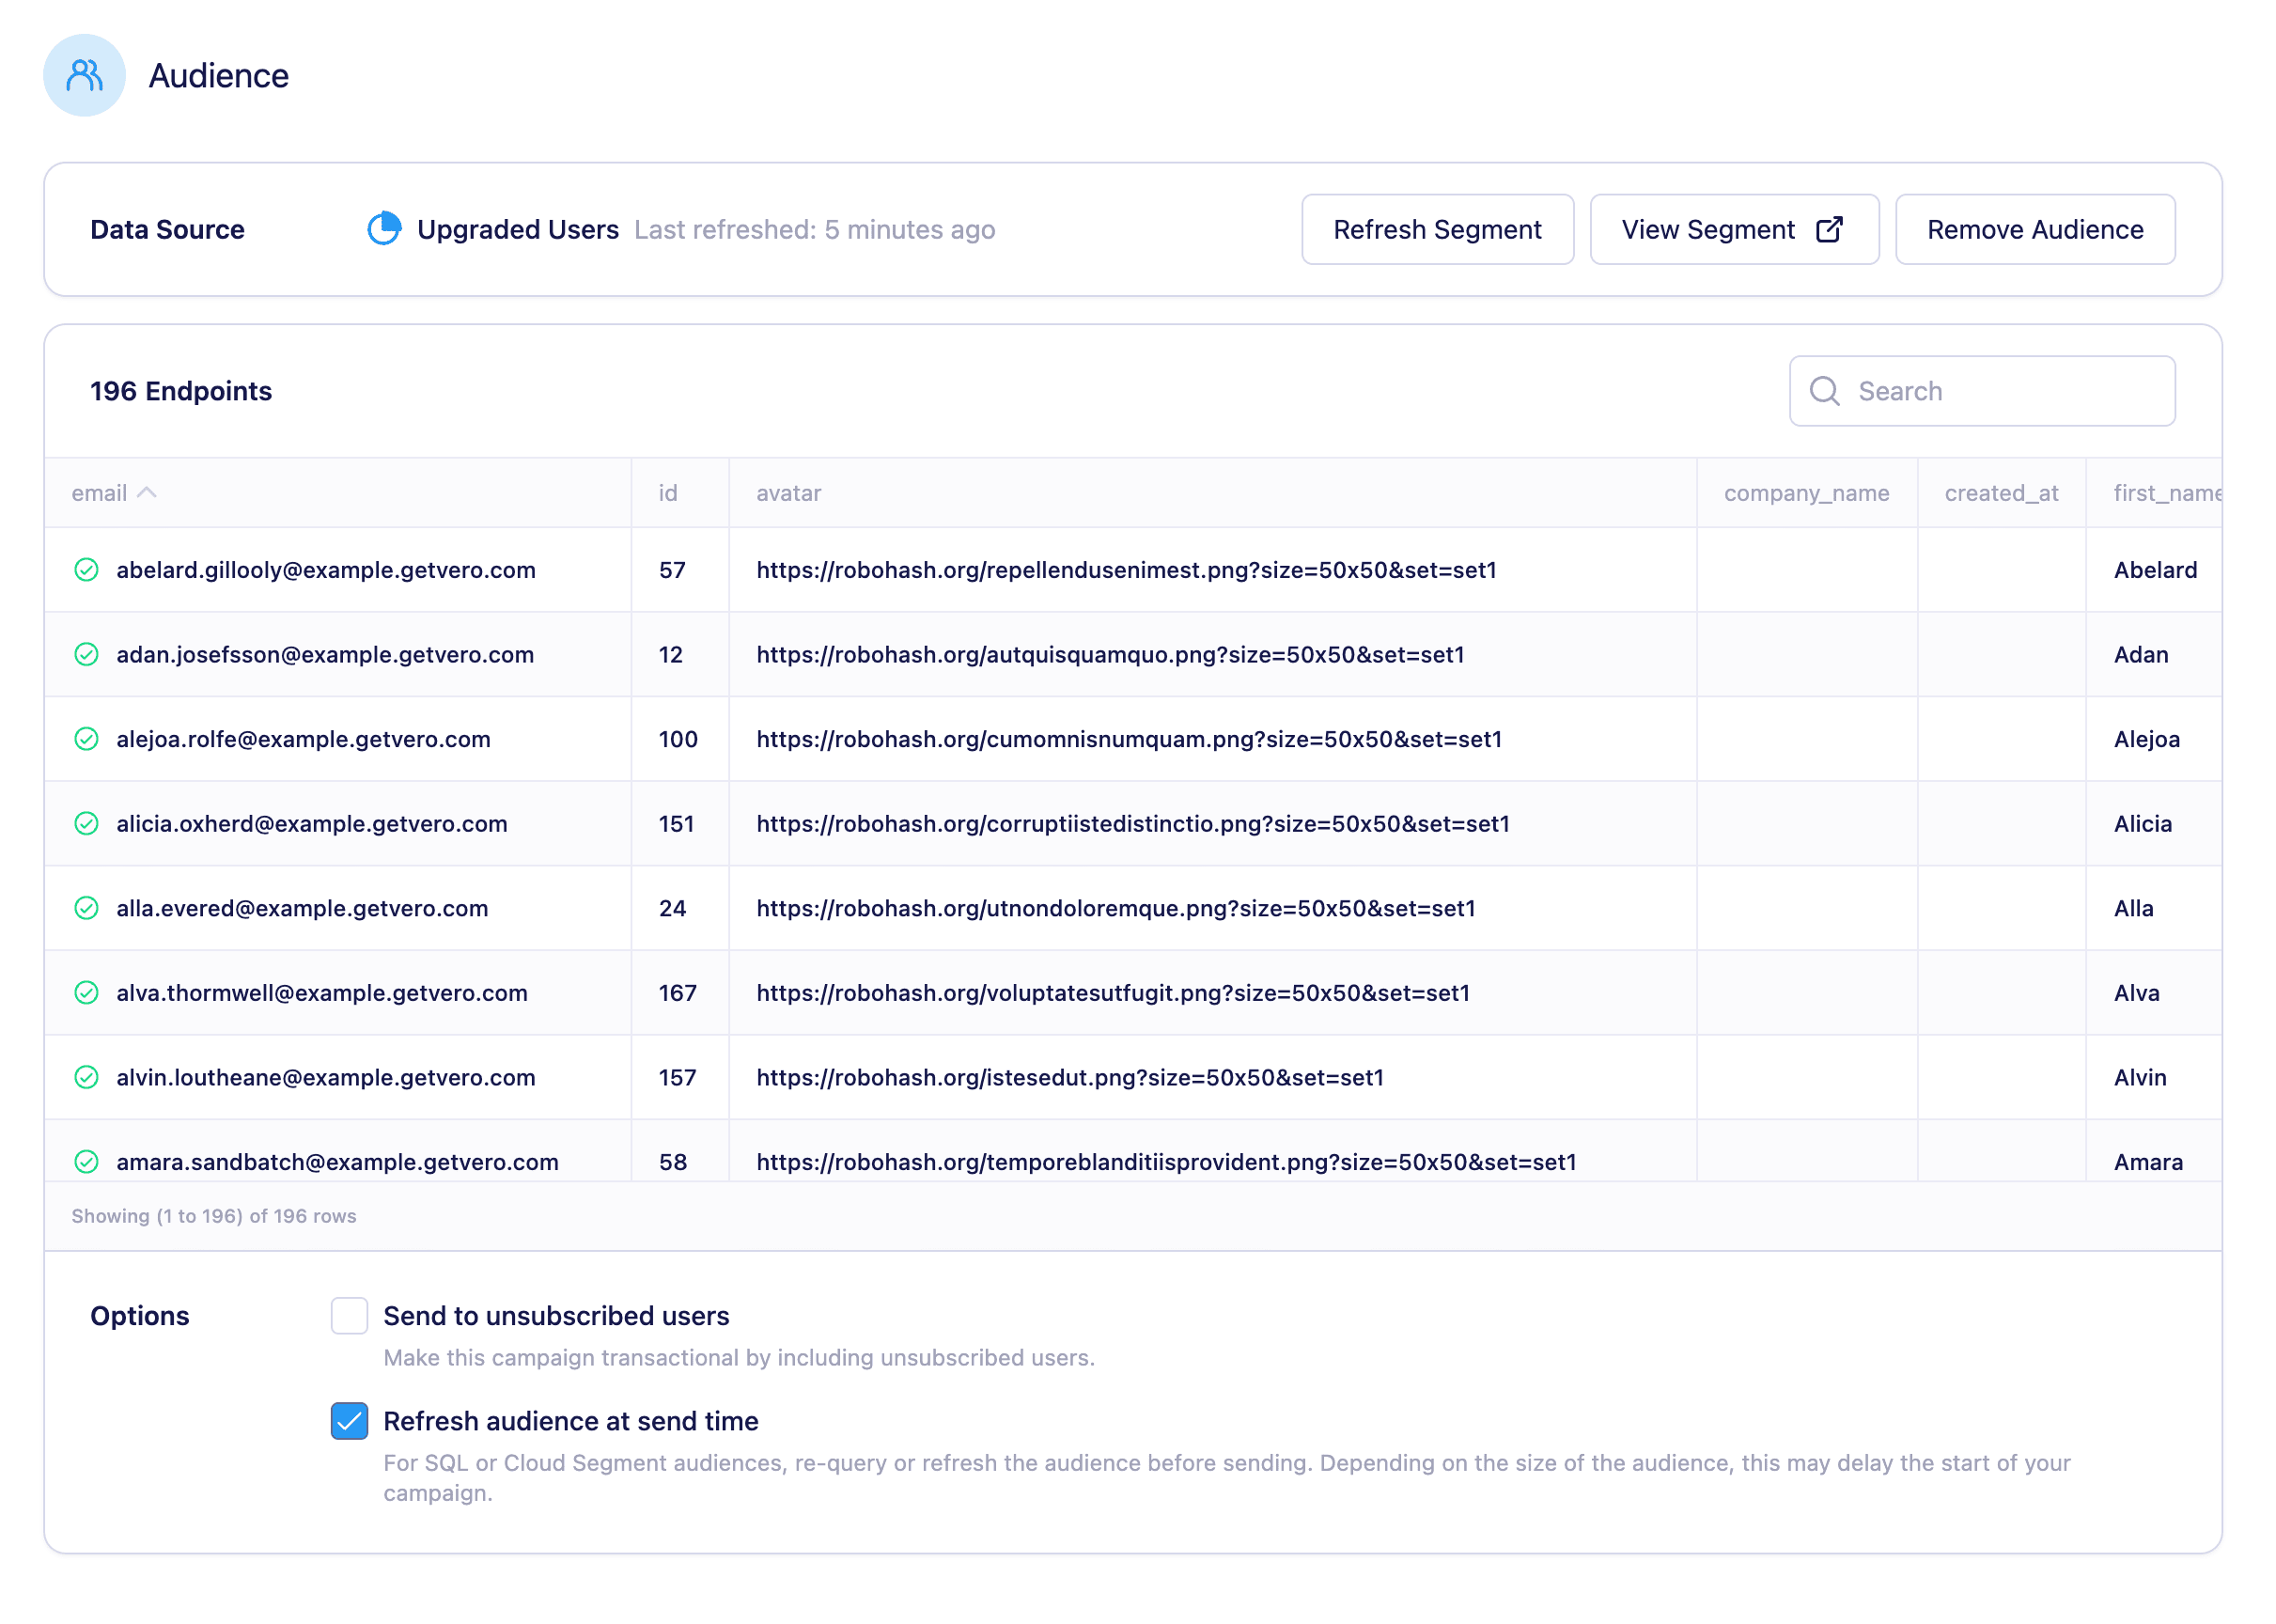The height and width of the screenshot is (1624, 2276).
Task: Click the Upgraded Users segment pie icon
Action: coord(384,229)
